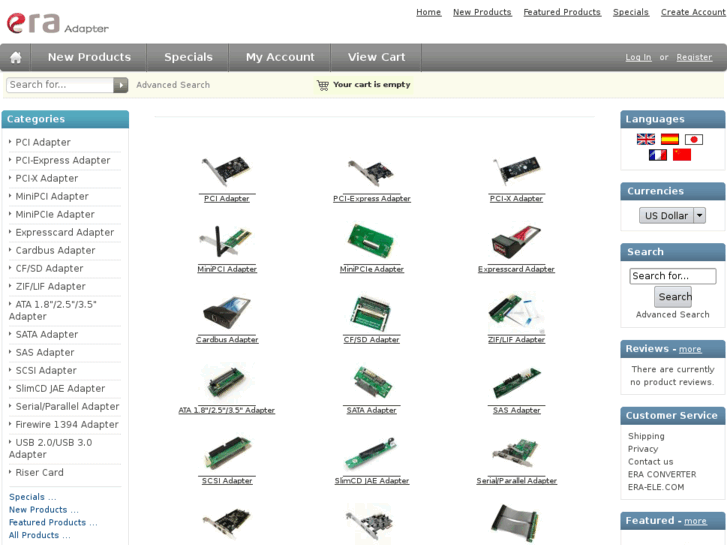Open the Serial/Parallel Adapter product image

click(516, 453)
